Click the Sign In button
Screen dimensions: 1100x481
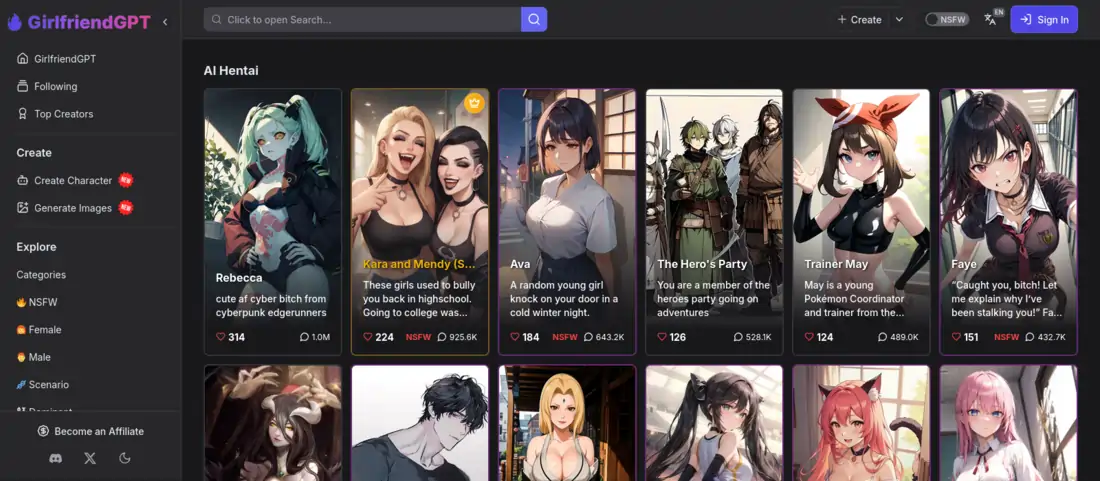click(x=1044, y=20)
